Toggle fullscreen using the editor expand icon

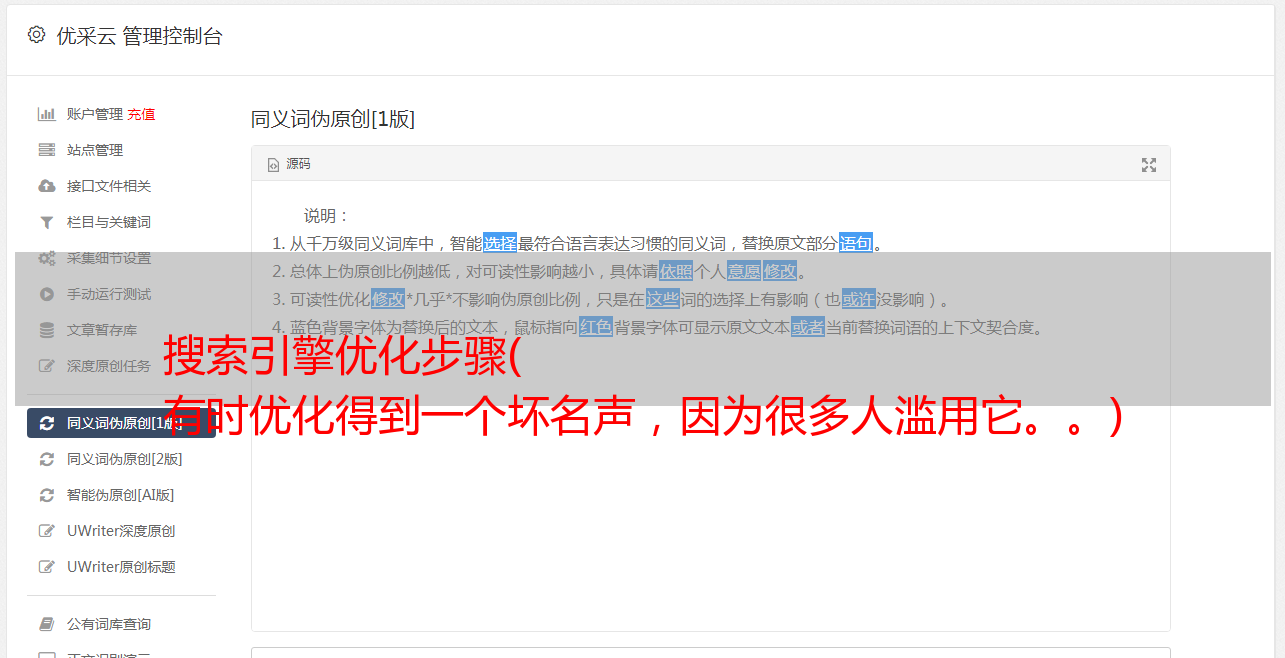point(1149,165)
